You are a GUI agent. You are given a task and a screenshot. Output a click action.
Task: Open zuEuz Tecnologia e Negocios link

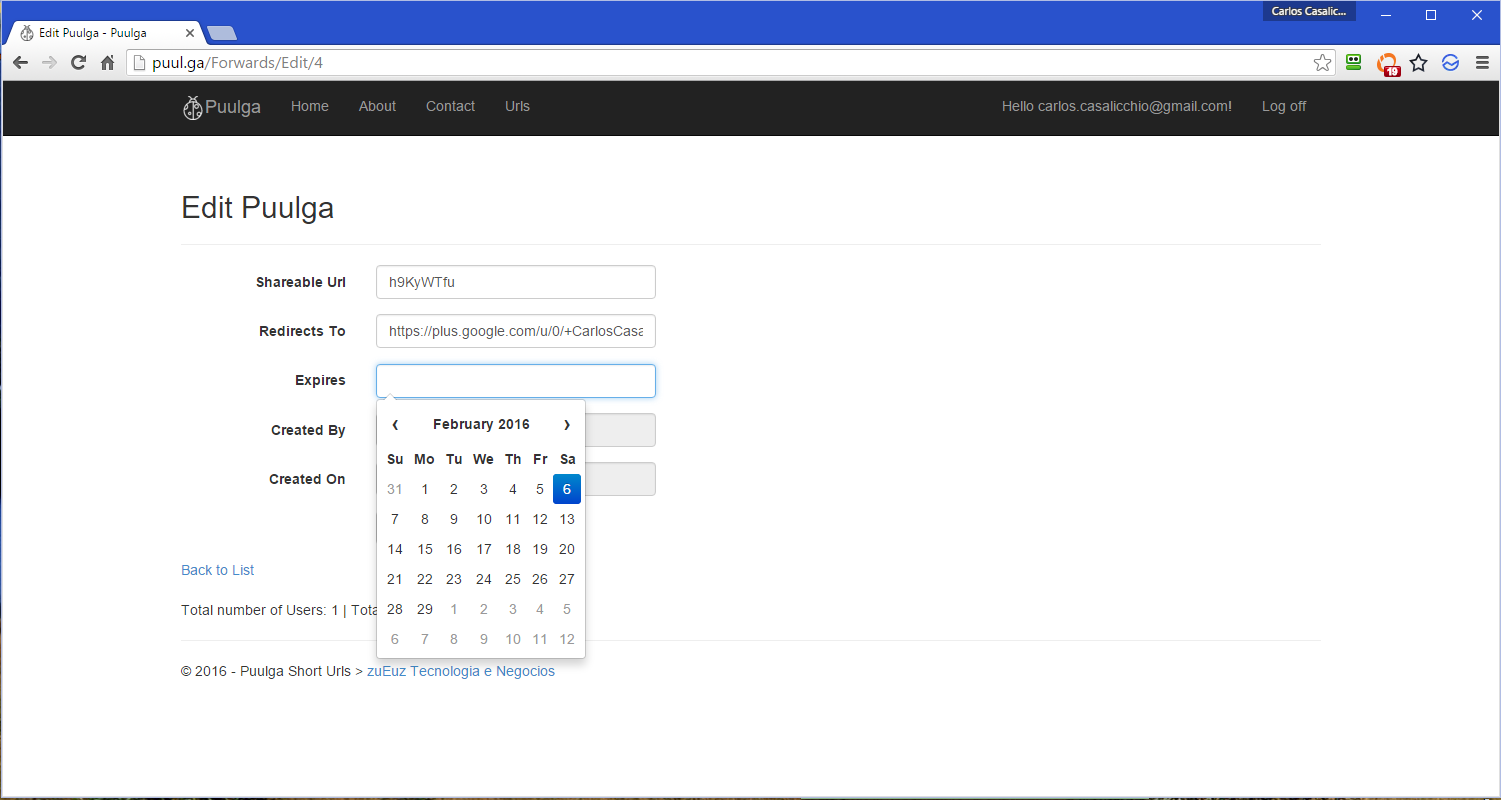(460, 671)
